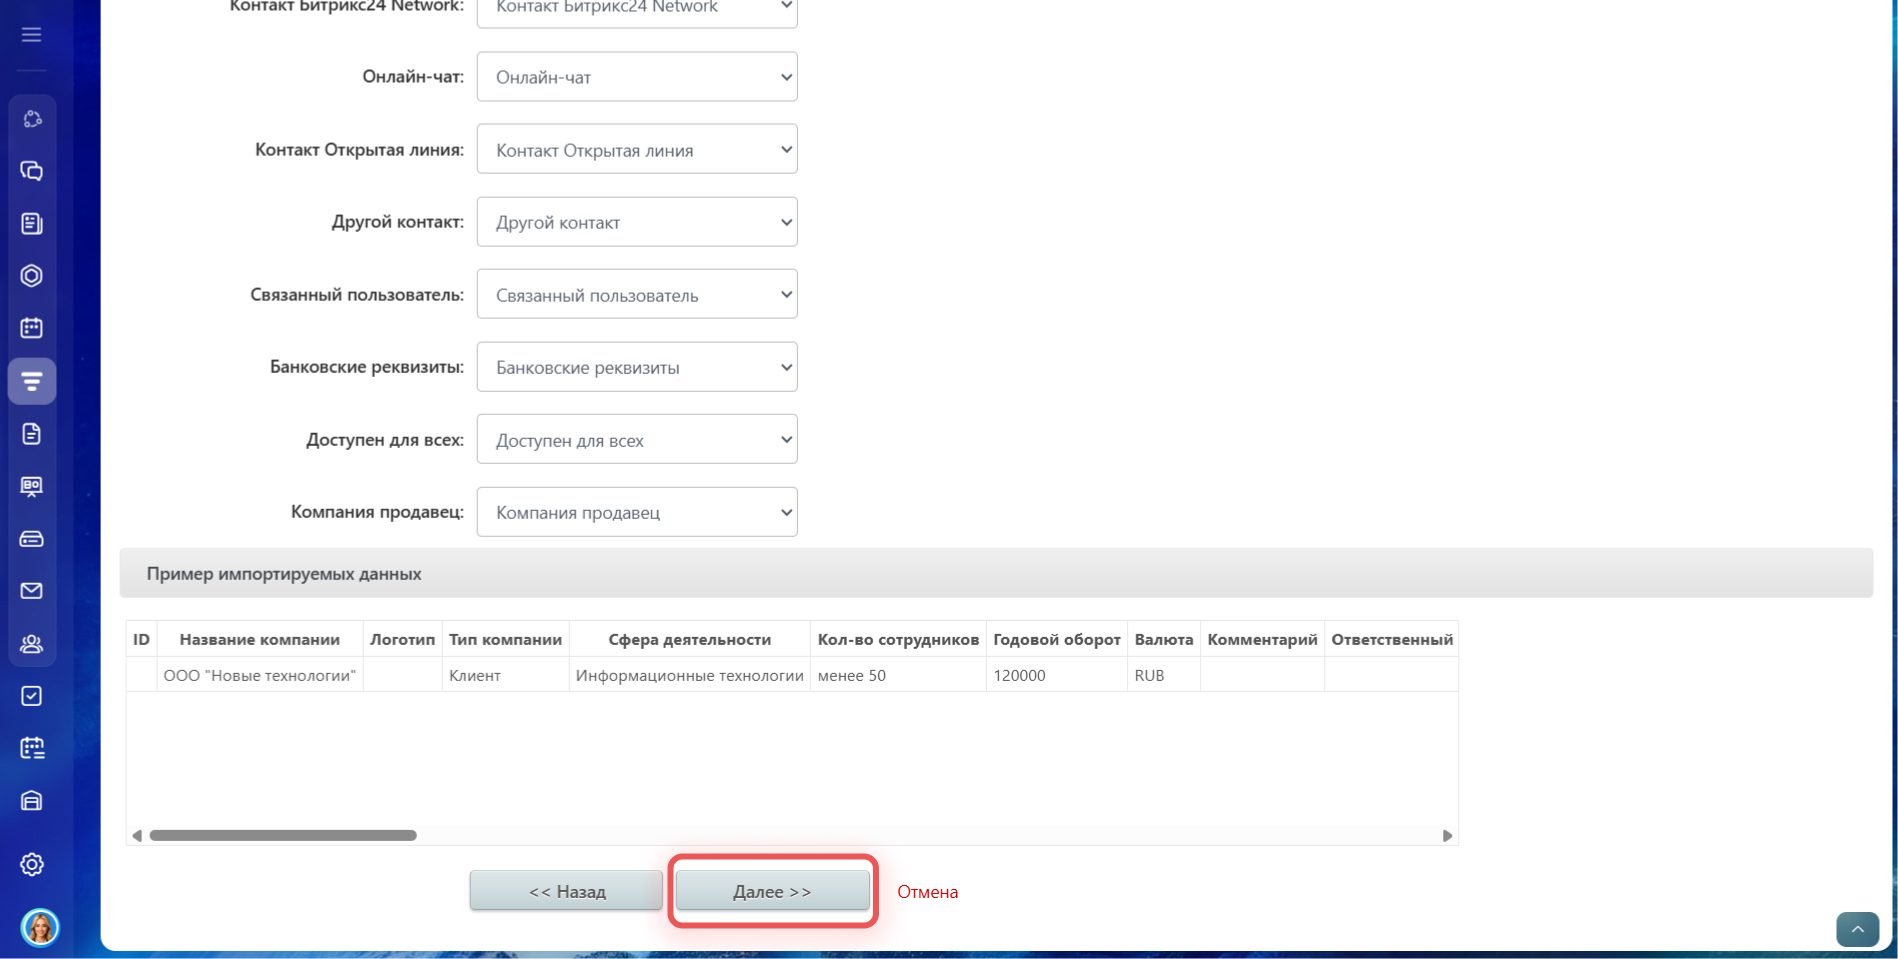Screen dimensions: 1898x959
Task: Open the calendar icon in sidebar
Action: [32, 328]
